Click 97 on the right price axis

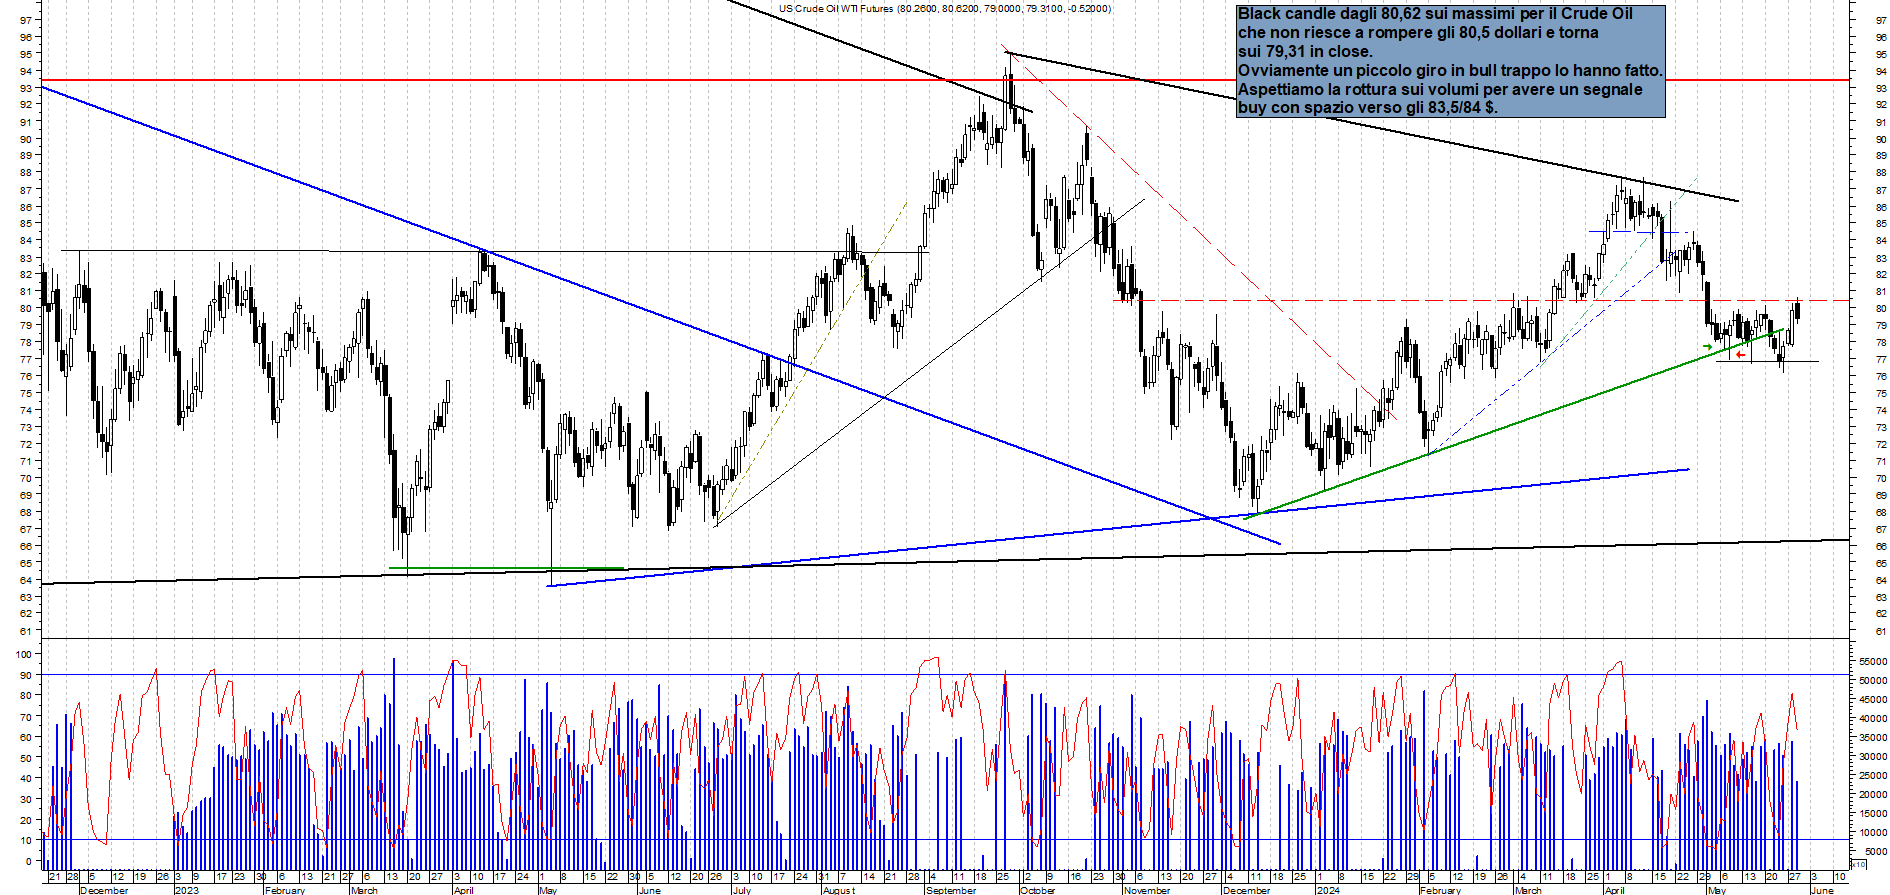click(x=1881, y=20)
